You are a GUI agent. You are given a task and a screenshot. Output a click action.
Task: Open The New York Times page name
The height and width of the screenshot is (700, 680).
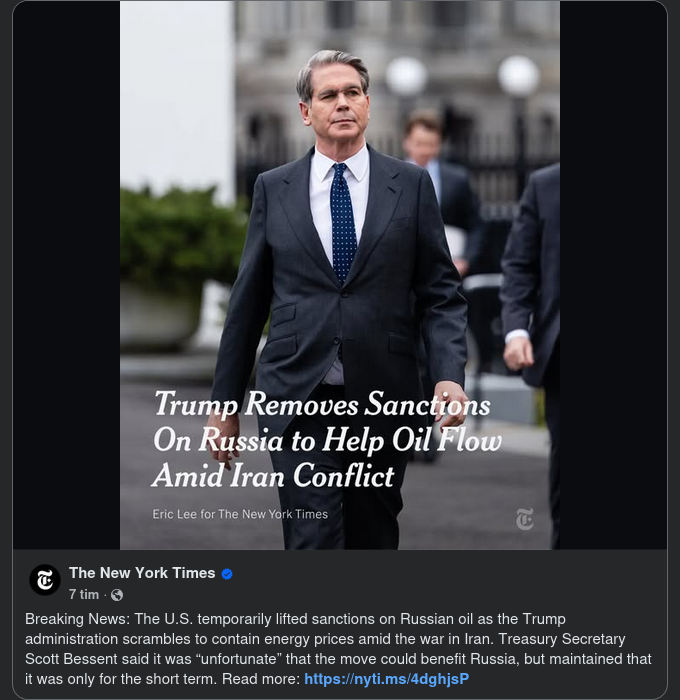[142, 573]
